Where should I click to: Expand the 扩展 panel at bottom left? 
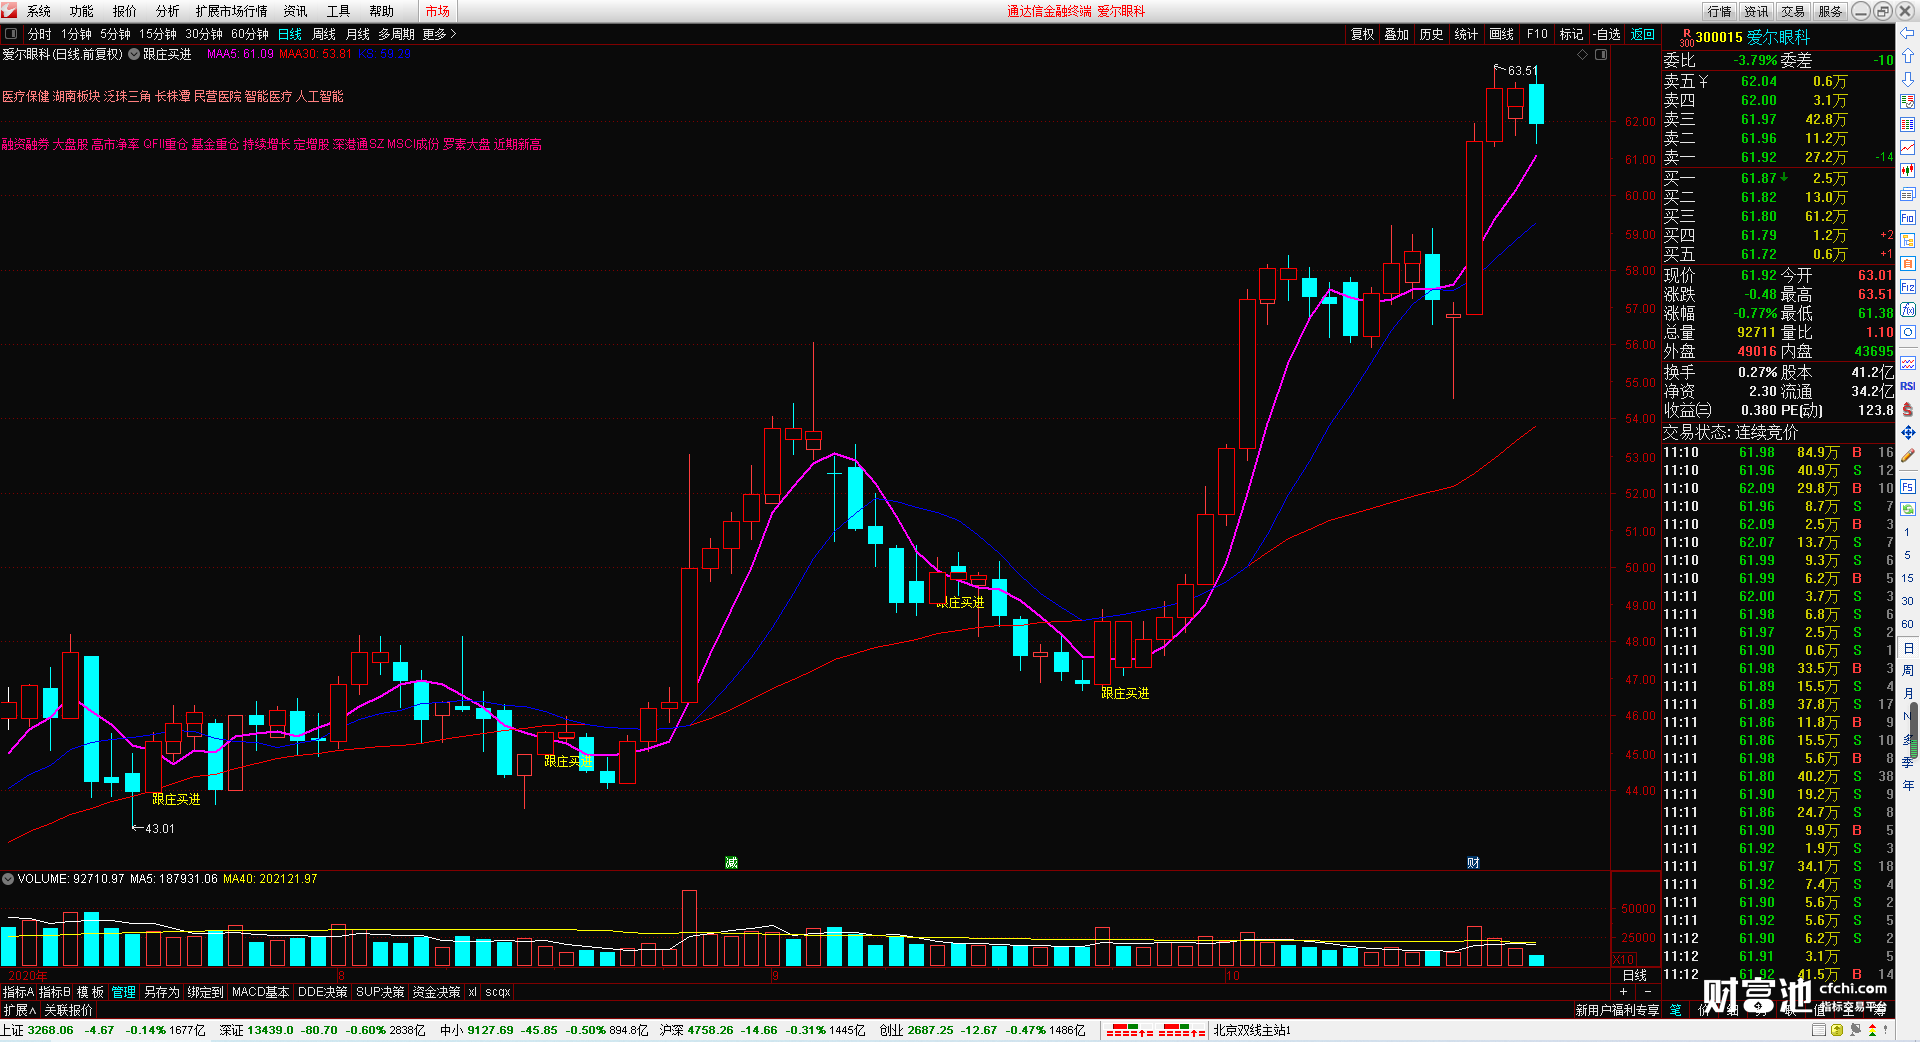point(19,1010)
